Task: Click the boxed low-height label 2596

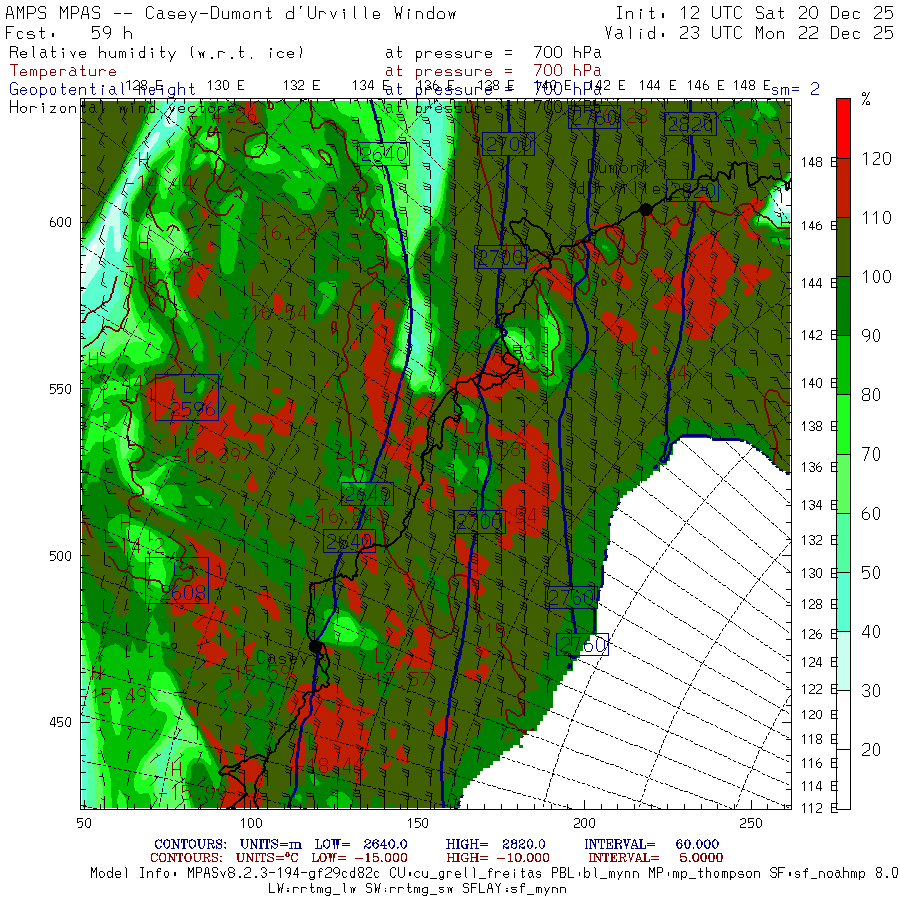Action: [x=187, y=397]
